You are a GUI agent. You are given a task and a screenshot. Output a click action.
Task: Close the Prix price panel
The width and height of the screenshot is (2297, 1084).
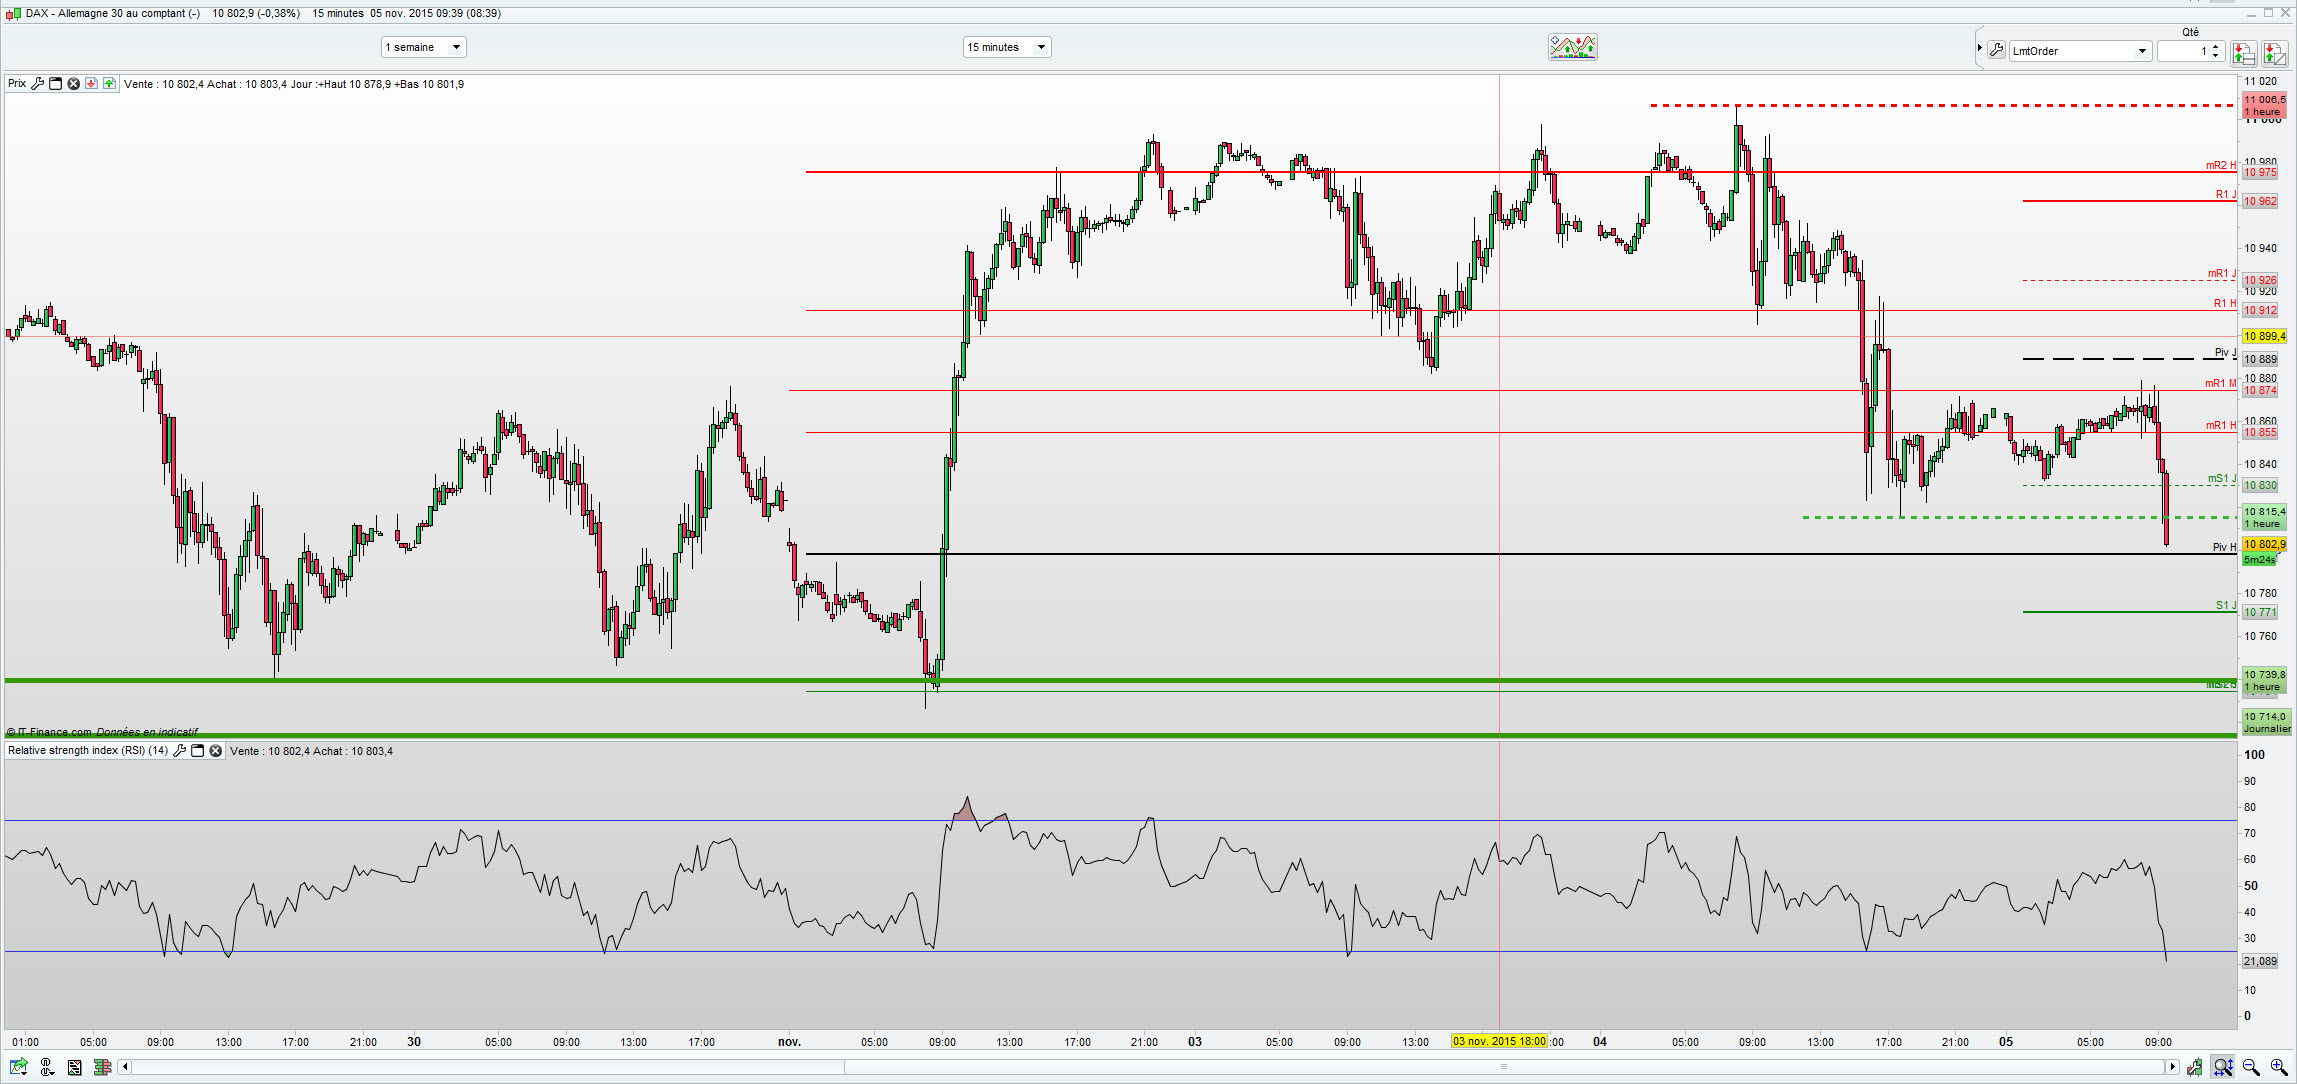click(73, 84)
